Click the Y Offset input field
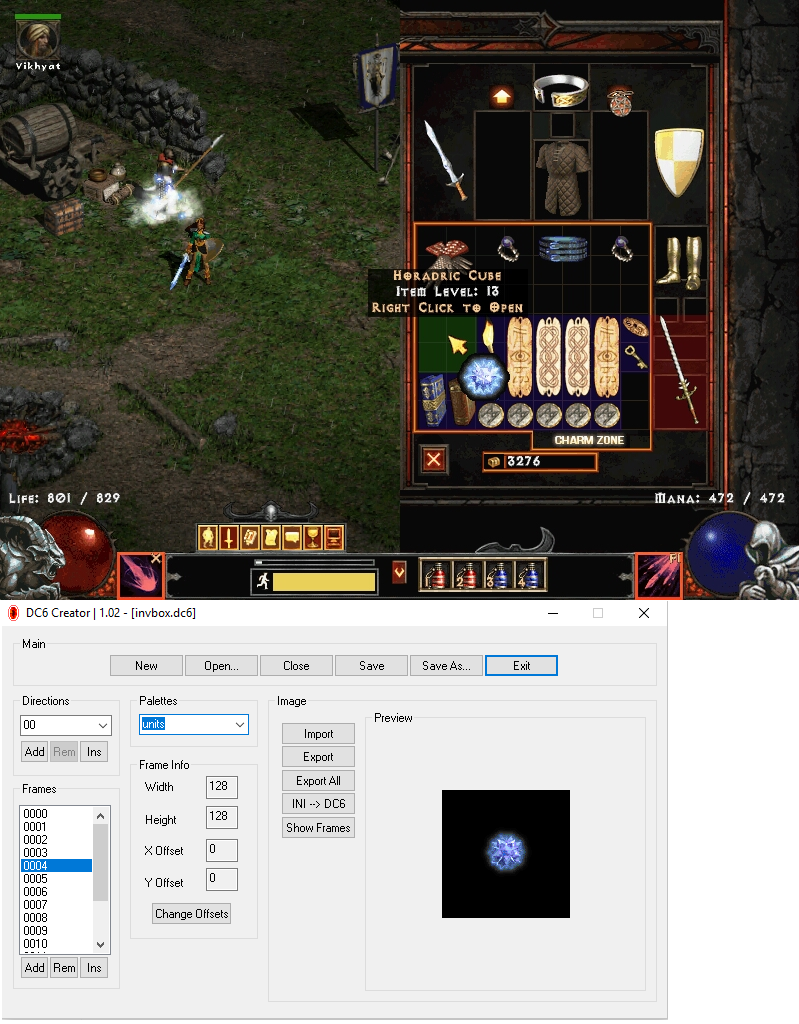The image size is (799, 1024). point(221,879)
